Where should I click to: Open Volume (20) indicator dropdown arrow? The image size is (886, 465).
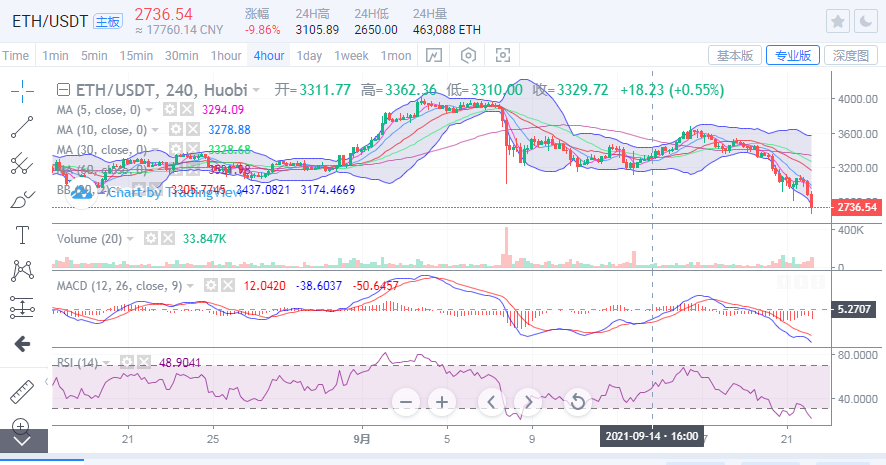click(131, 239)
